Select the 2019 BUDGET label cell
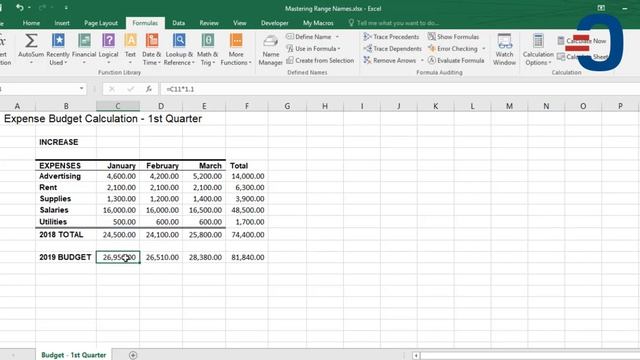This screenshot has width=640, height=360. point(66,258)
